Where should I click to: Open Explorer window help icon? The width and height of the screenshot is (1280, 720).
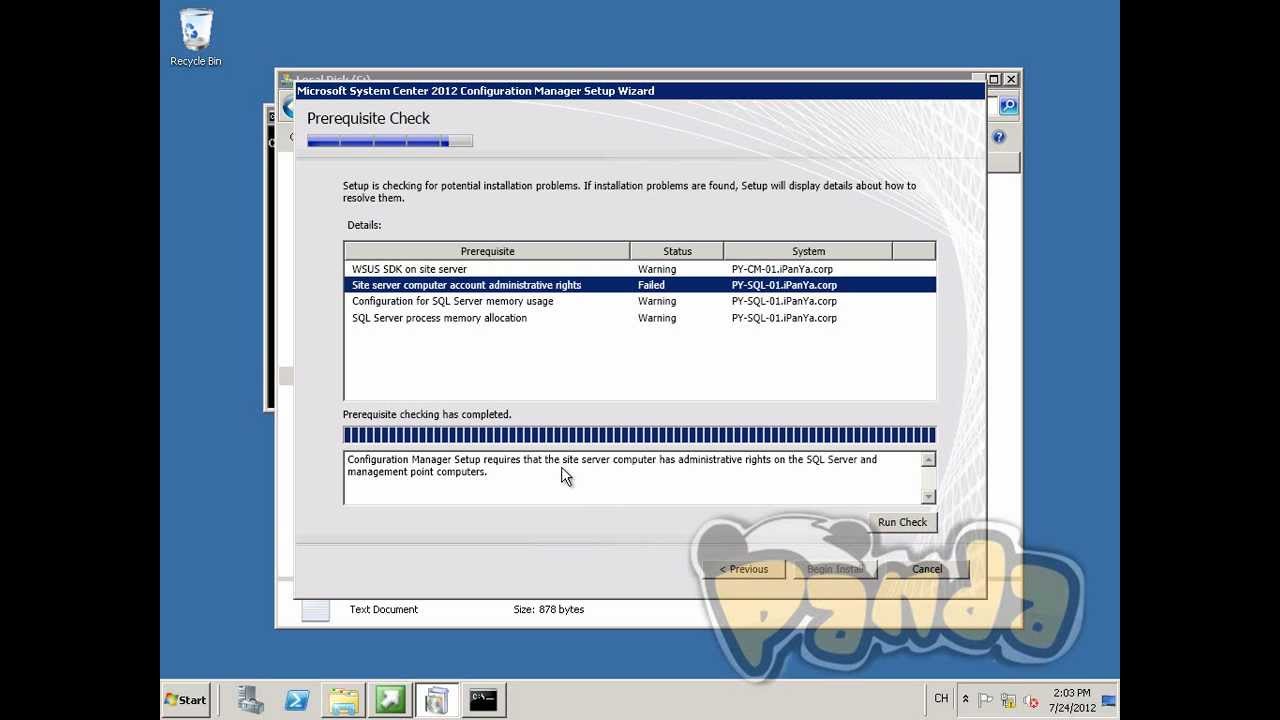998,137
